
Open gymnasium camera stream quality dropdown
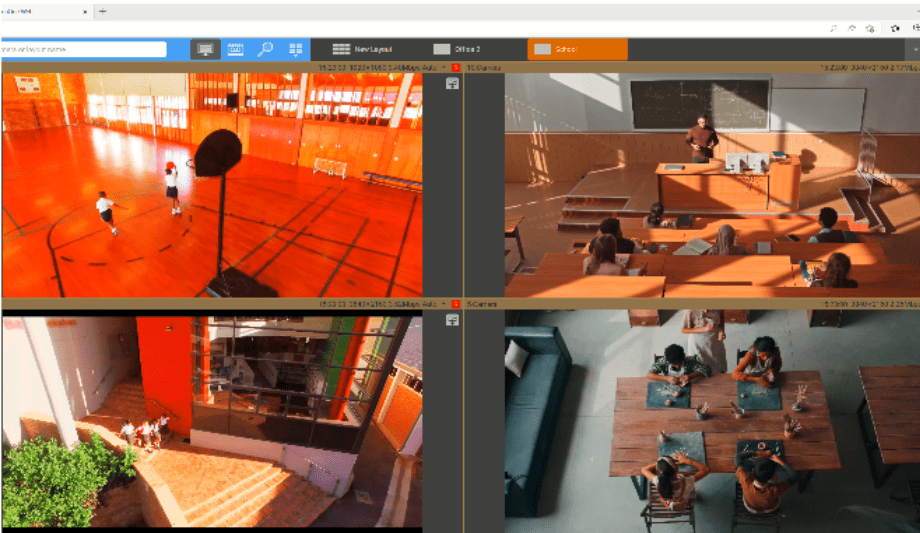point(443,67)
